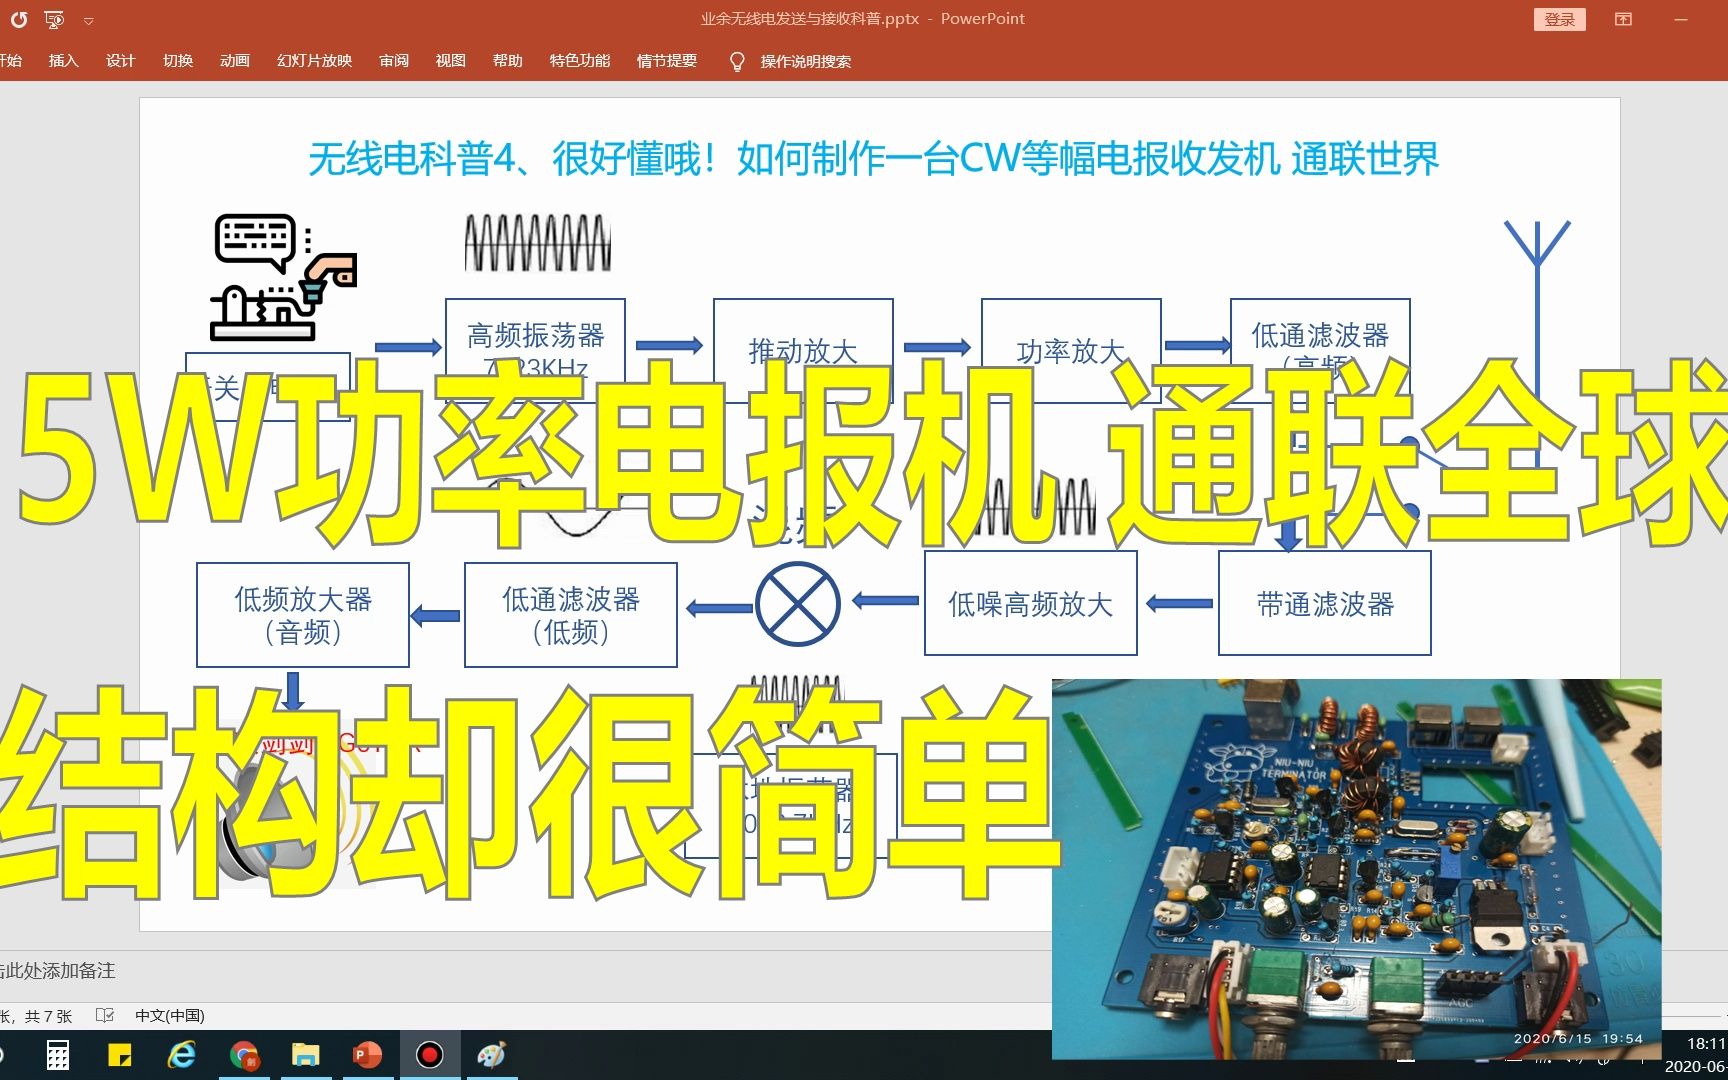
Task: Open Calculator from the taskbar
Action: click(x=58, y=1055)
